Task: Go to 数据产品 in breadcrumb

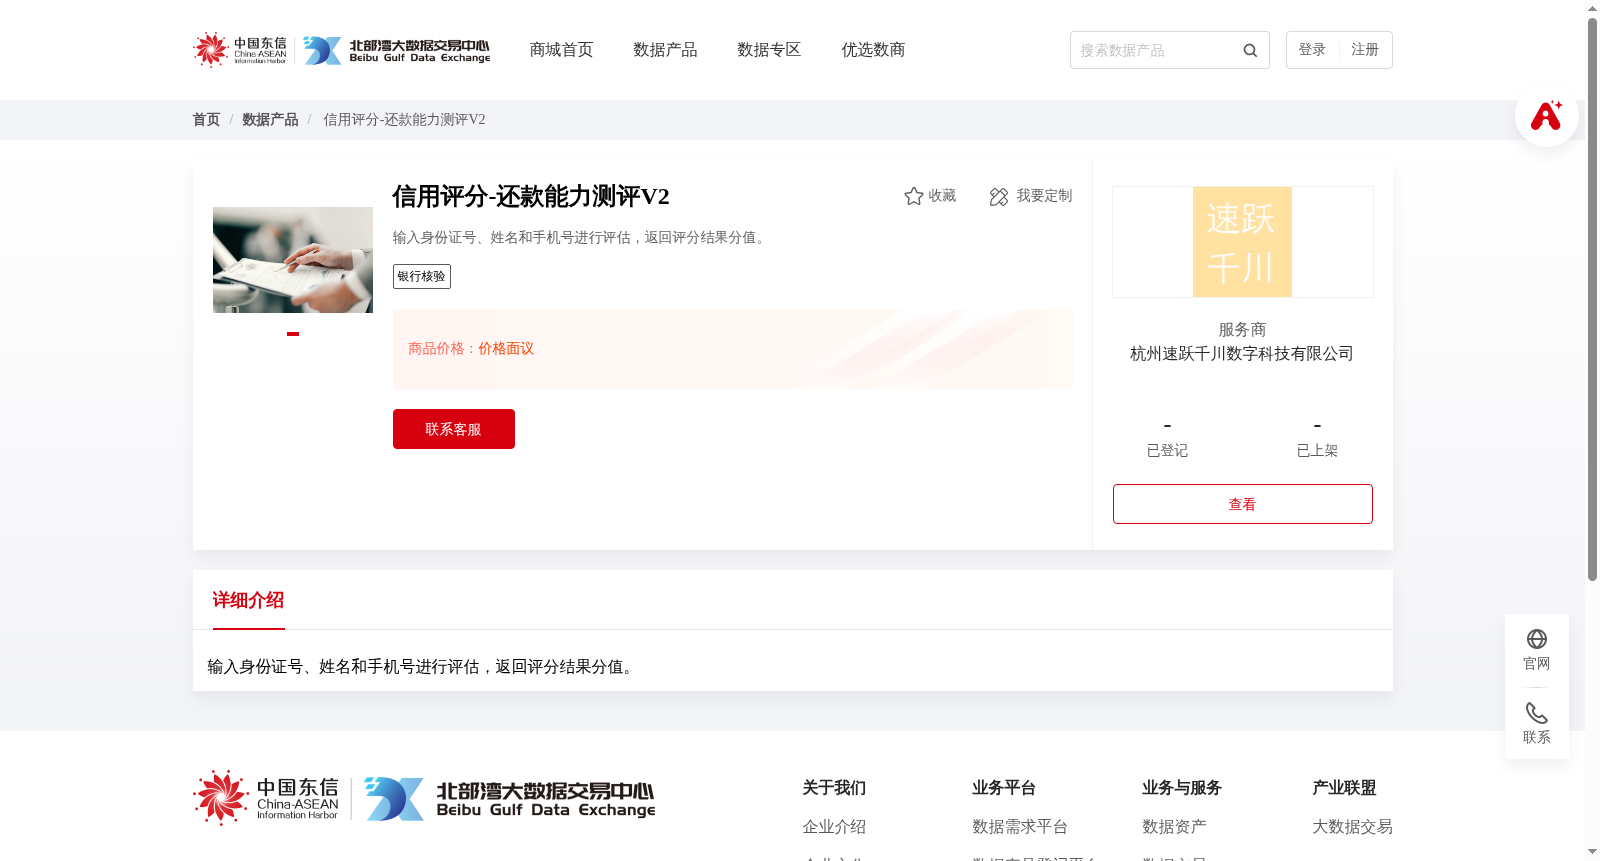Action: coord(270,120)
